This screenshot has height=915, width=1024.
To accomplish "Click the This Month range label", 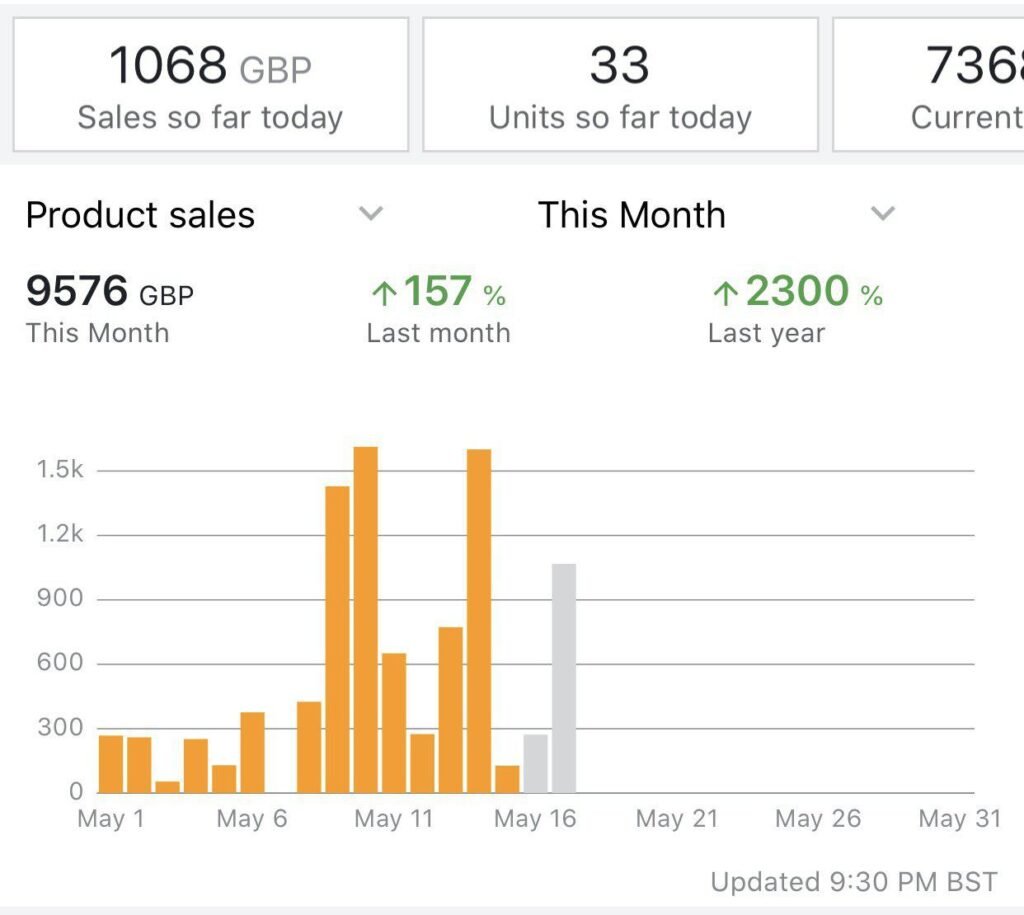I will pyautogui.click(x=631, y=215).
